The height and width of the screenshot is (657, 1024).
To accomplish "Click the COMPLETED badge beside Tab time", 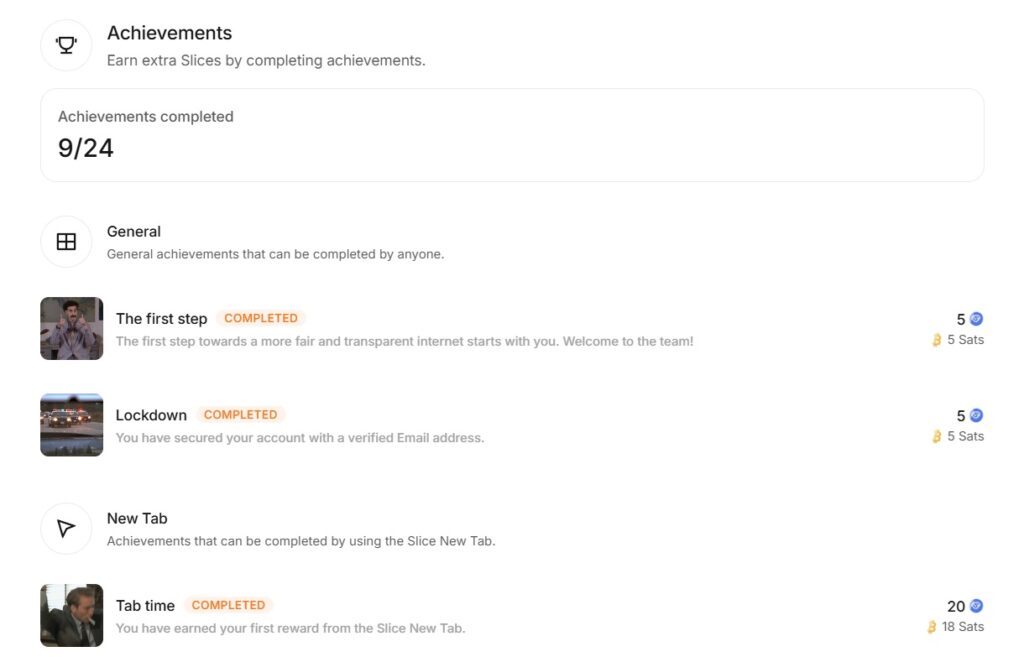I will point(228,605).
